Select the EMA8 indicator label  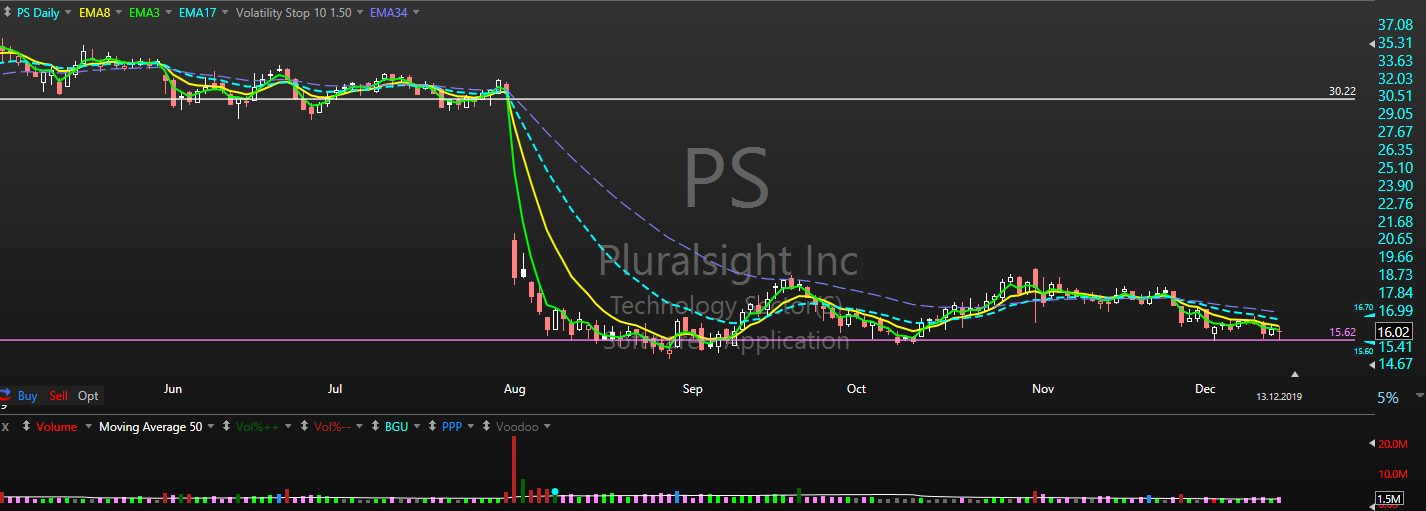(95, 14)
